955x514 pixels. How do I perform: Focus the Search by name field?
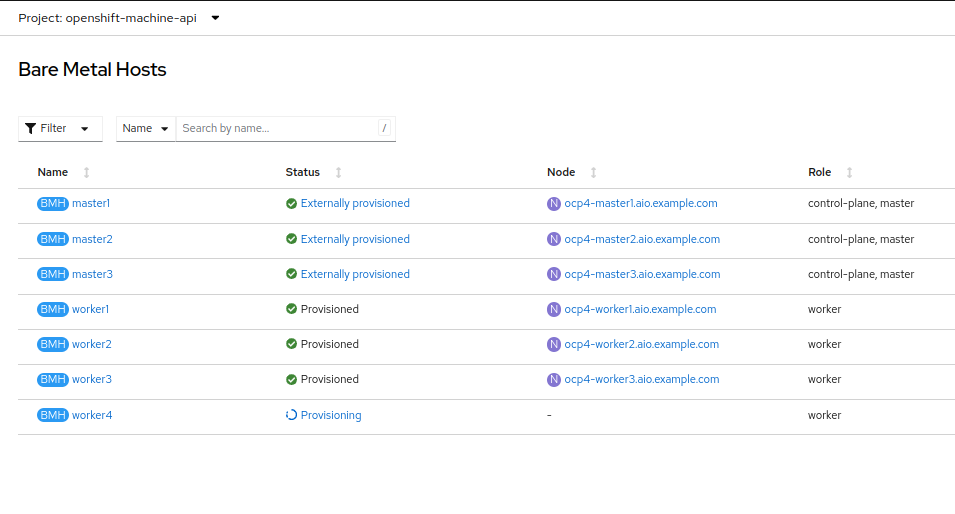click(x=277, y=129)
